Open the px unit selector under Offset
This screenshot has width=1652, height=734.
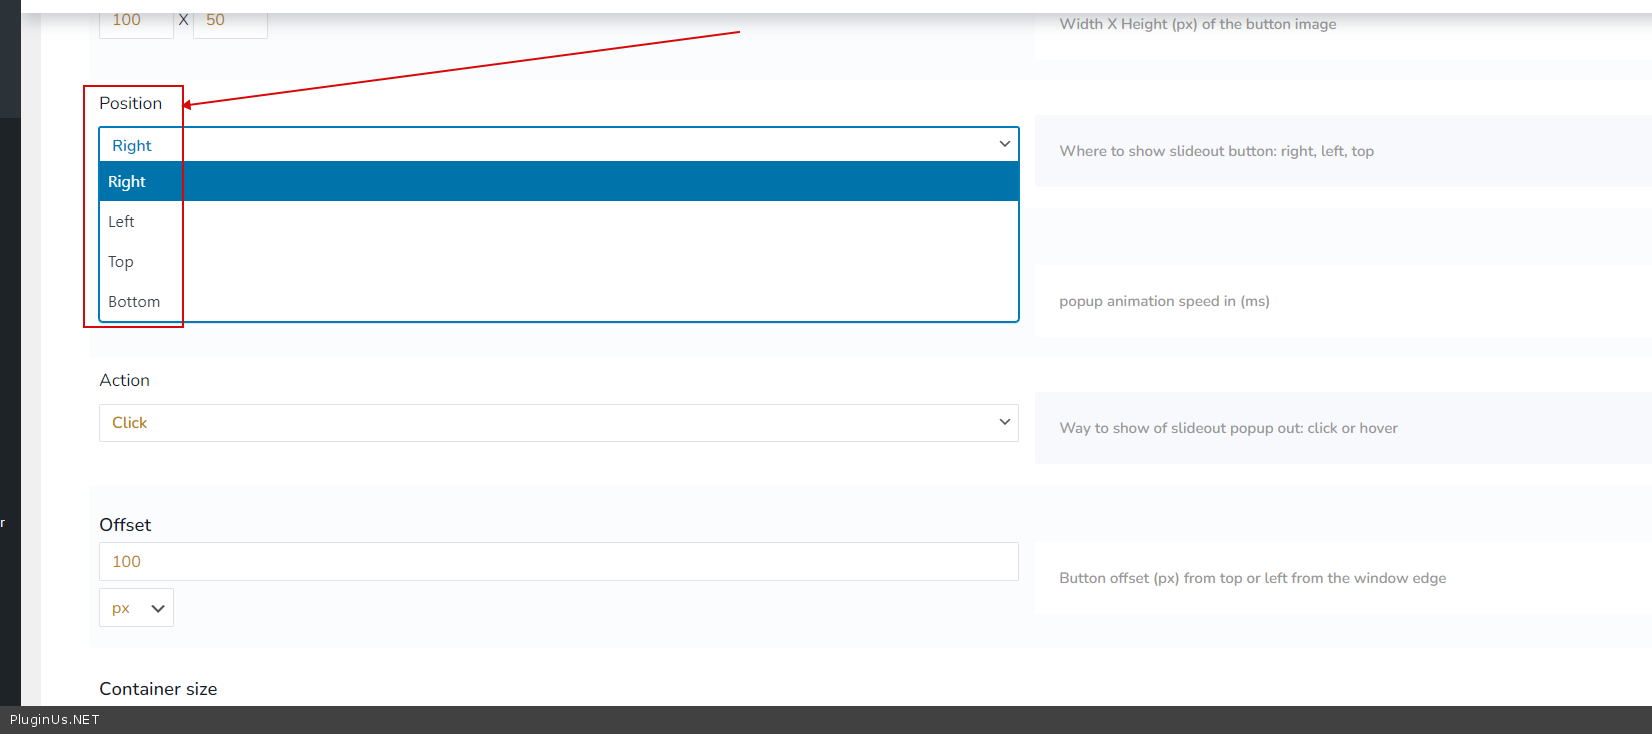135,608
